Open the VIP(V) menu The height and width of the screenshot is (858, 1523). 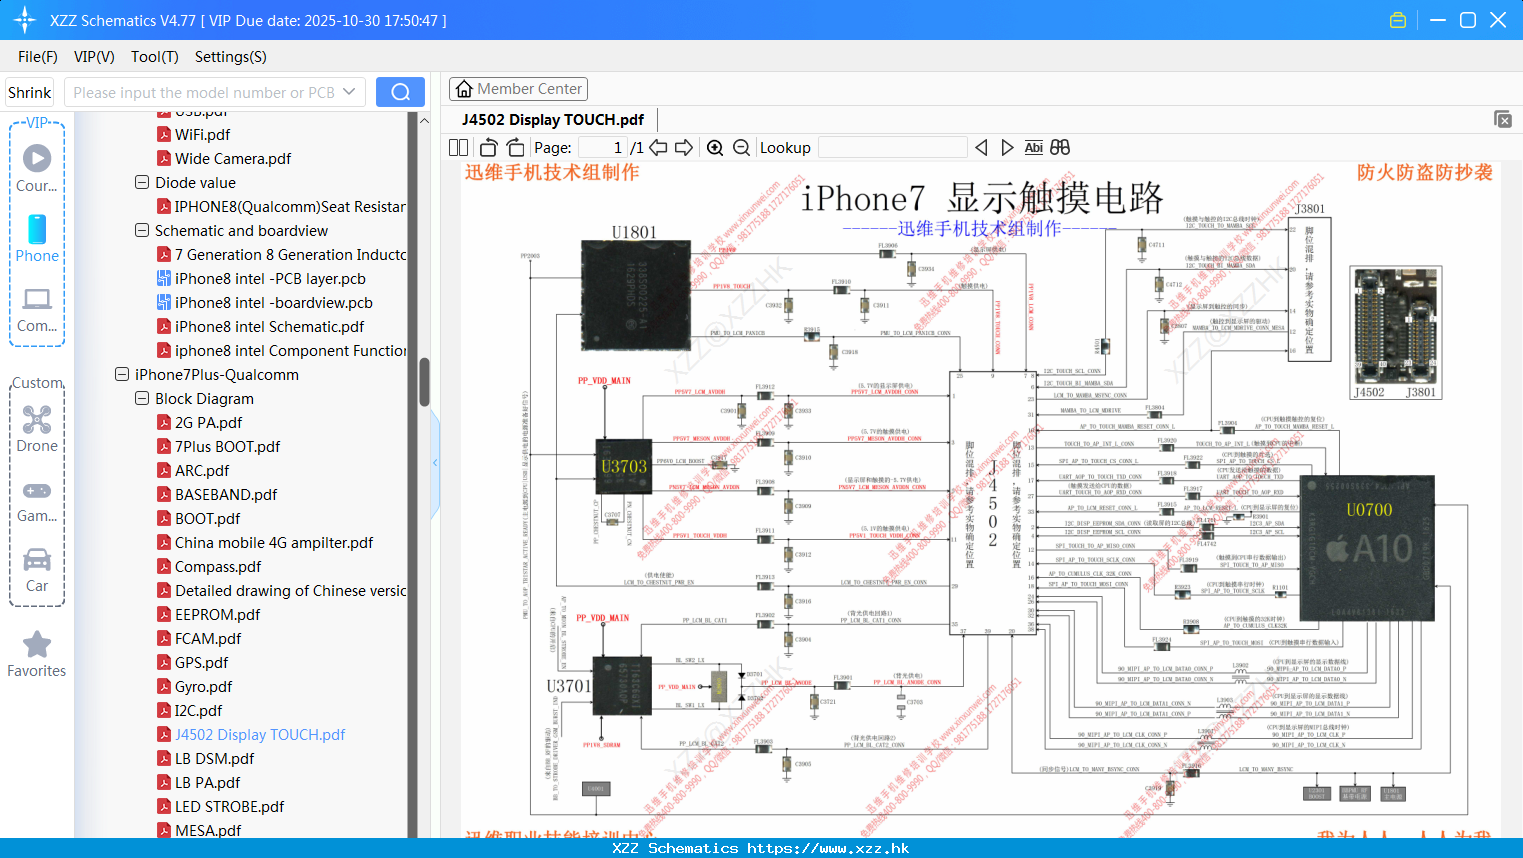94,57
